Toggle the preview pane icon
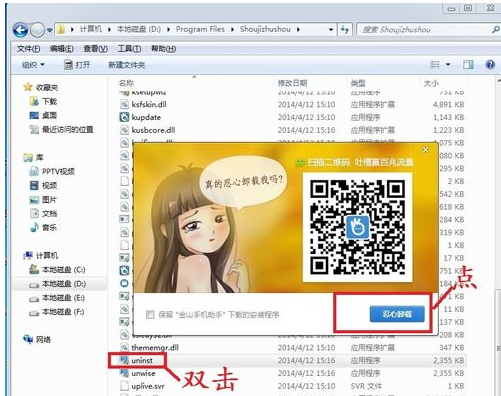The image size is (501, 396). pyautogui.click(x=468, y=64)
